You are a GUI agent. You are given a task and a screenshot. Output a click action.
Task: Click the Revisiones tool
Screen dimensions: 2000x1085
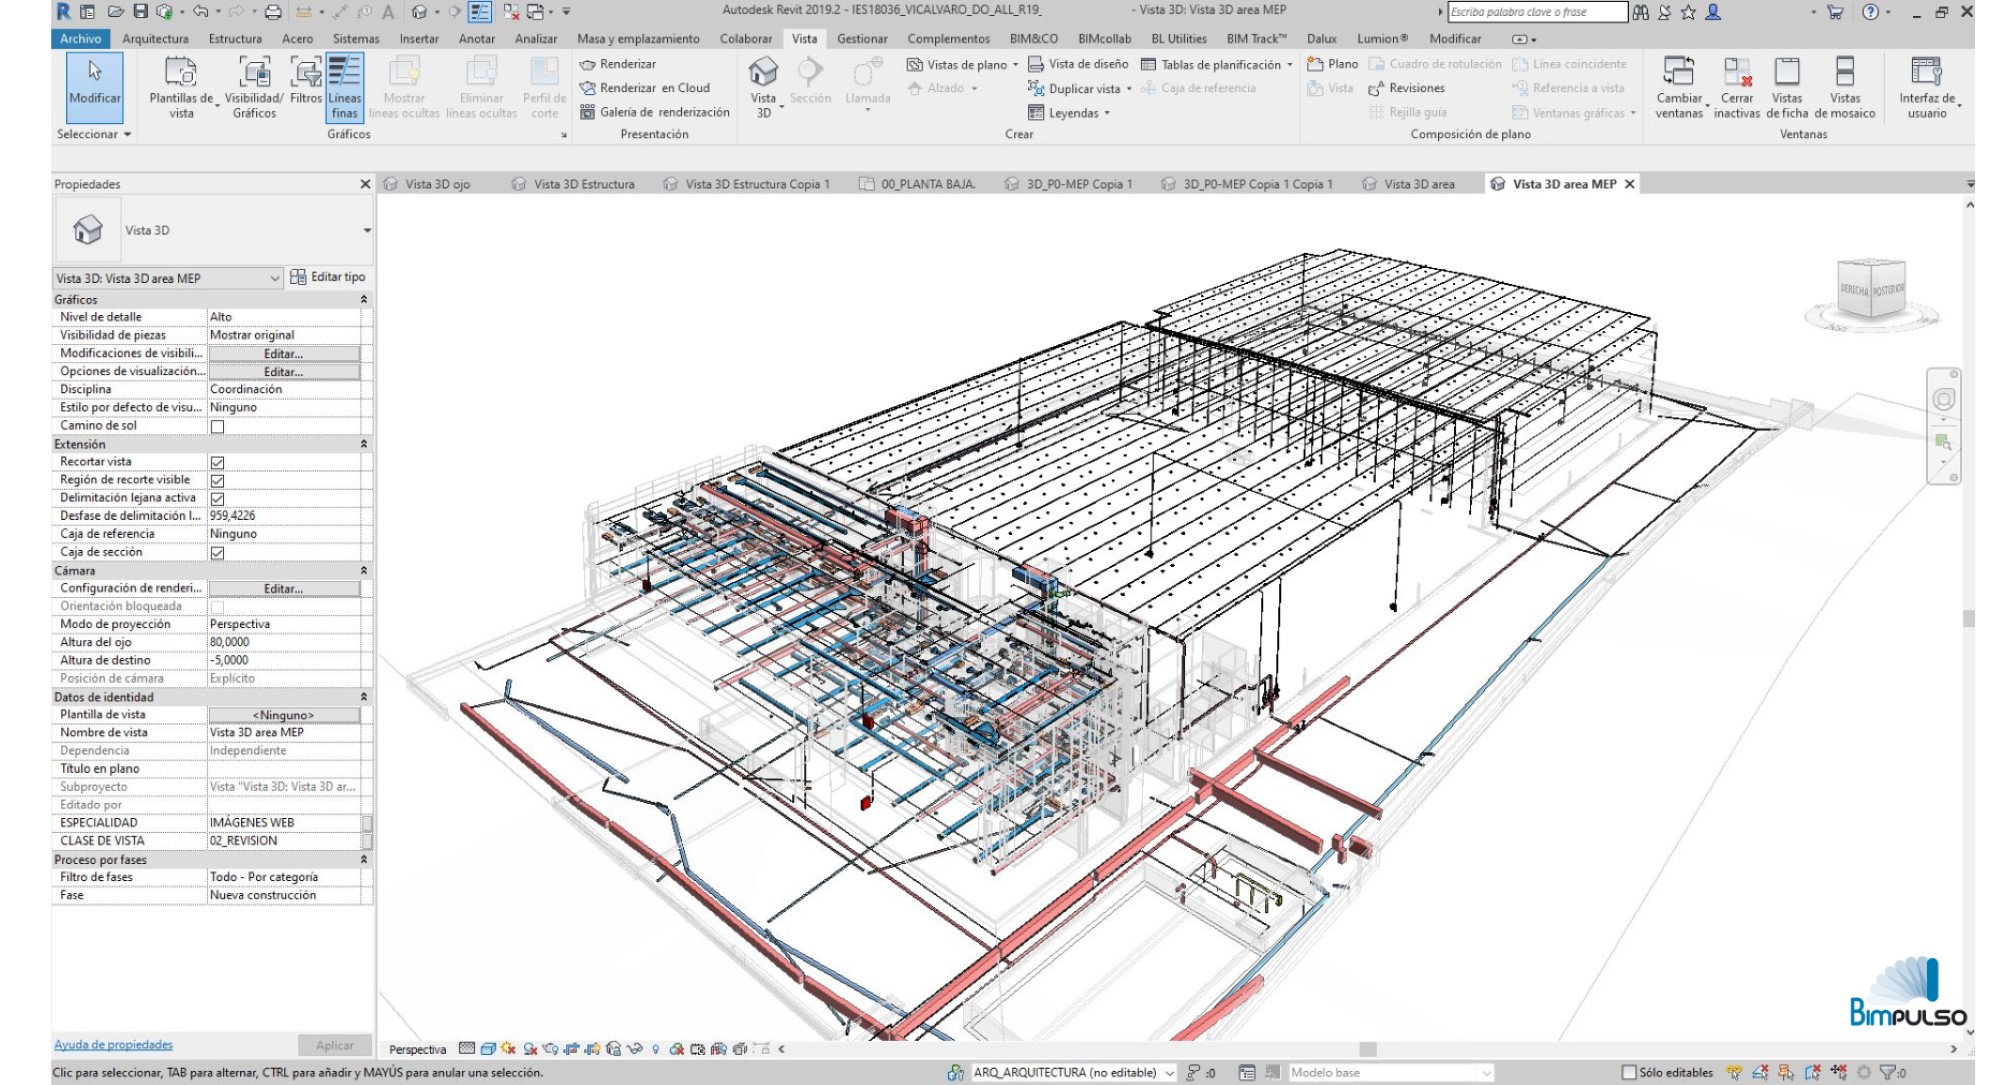pyautogui.click(x=1406, y=88)
